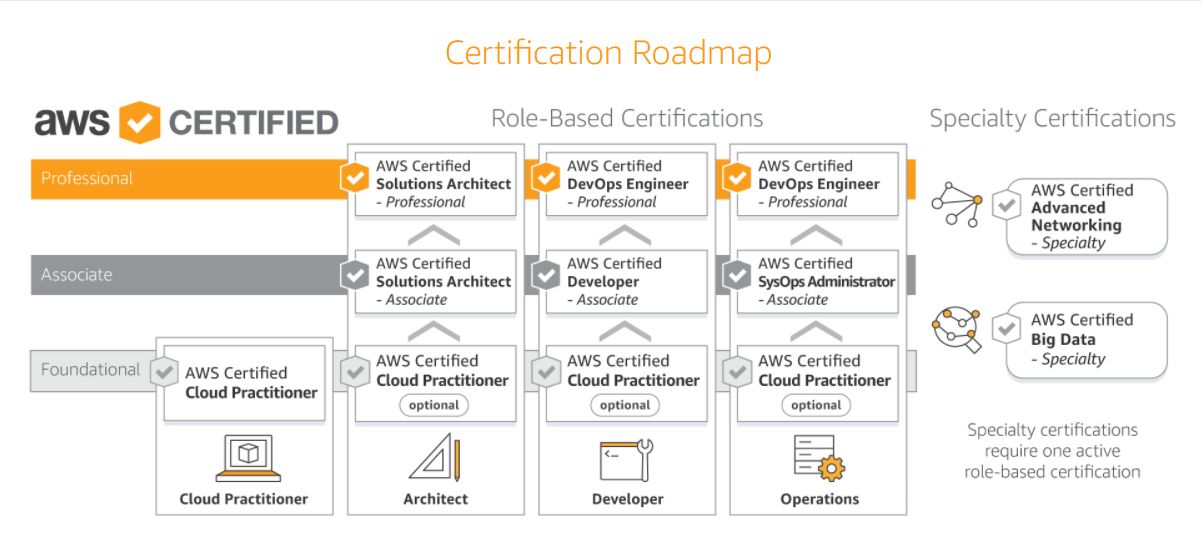Open the AWS Certified Big Data Specialty card
This screenshot has height=545, width=1201.
click(x=1086, y=340)
